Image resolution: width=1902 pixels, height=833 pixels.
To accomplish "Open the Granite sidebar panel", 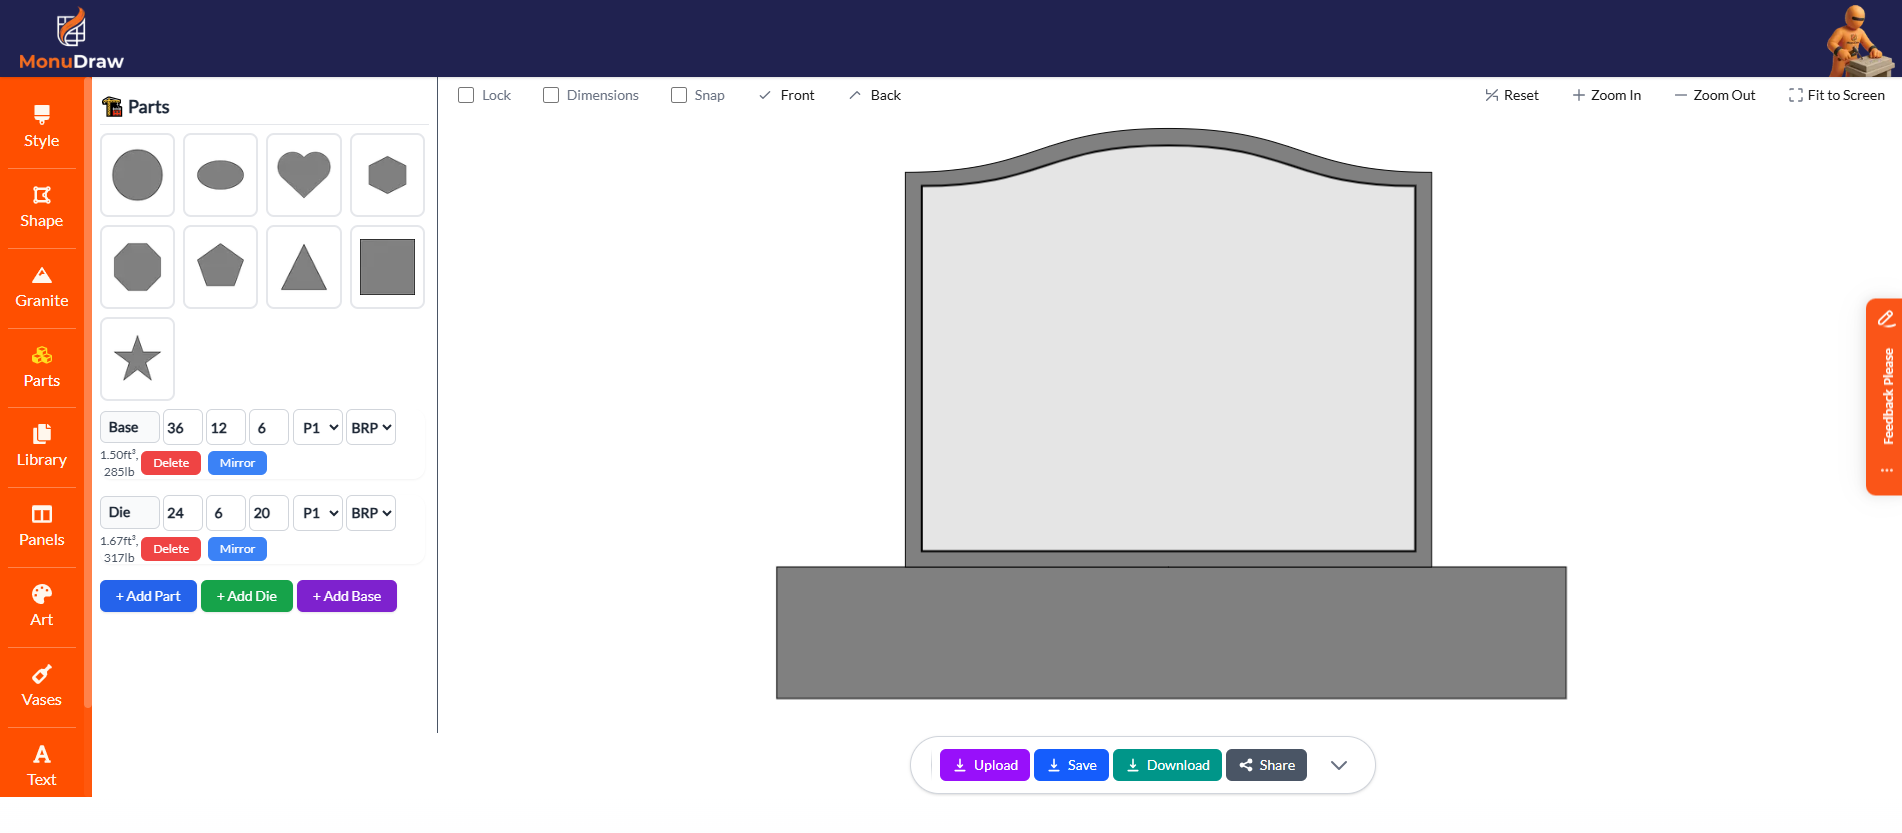I will [42, 288].
